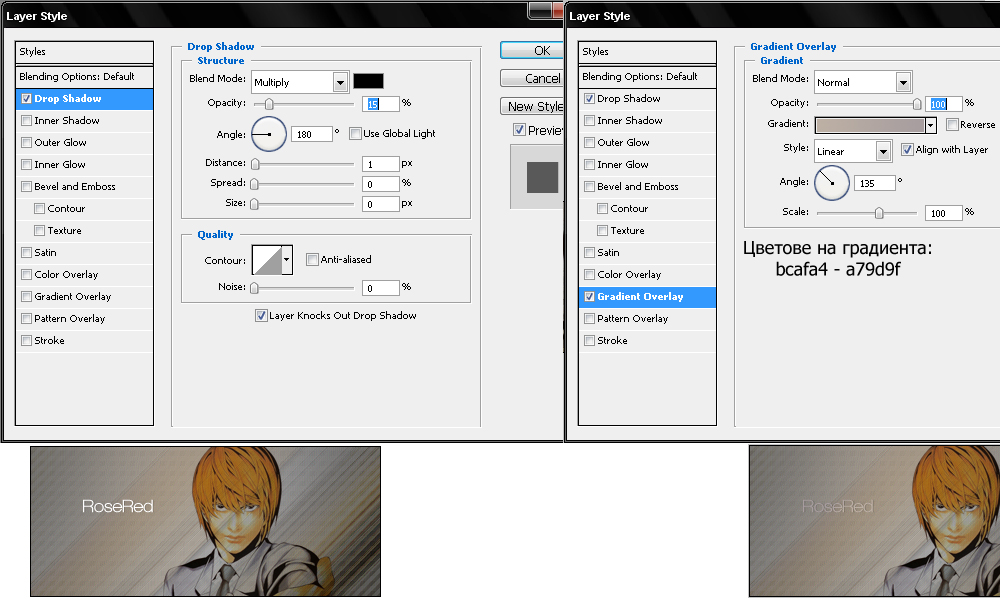Click the Gradient Overlay angle dial
The width and height of the screenshot is (1000, 600).
tap(832, 182)
